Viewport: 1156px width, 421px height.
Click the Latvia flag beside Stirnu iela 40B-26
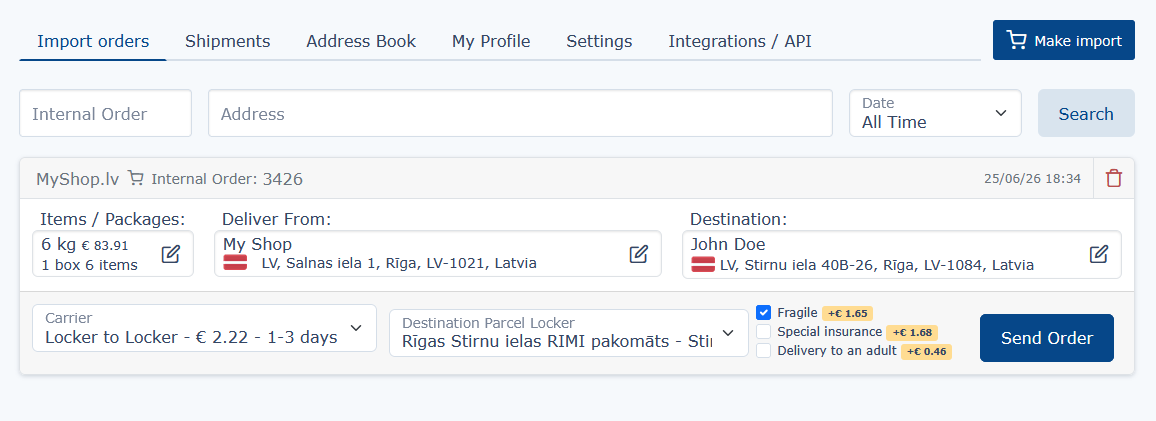(703, 264)
